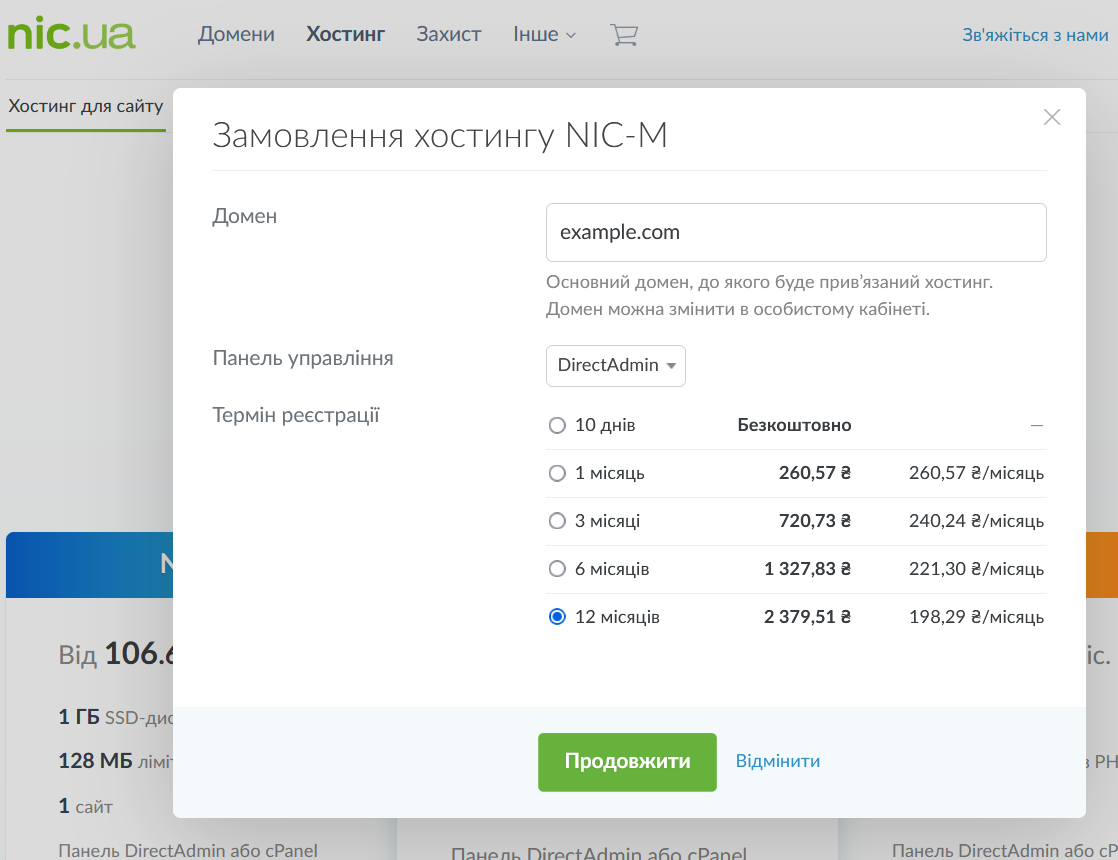Click the Відмінити cancel link
Image resolution: width=1118 pixels, height=860 pixels.
[778, 761]
